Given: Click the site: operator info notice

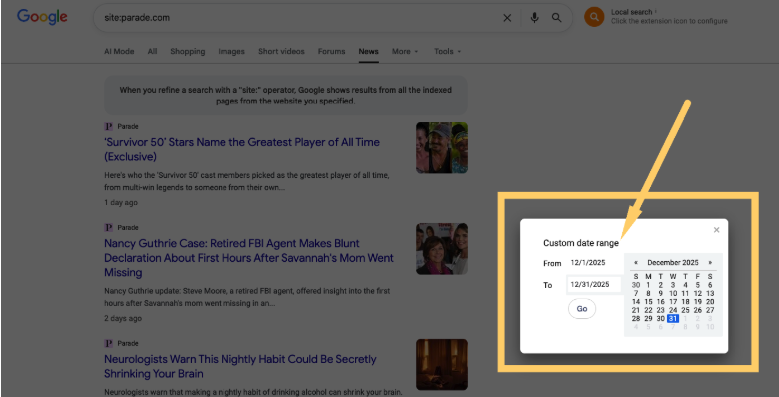Looking at the screenshot, I should point(286,95).
